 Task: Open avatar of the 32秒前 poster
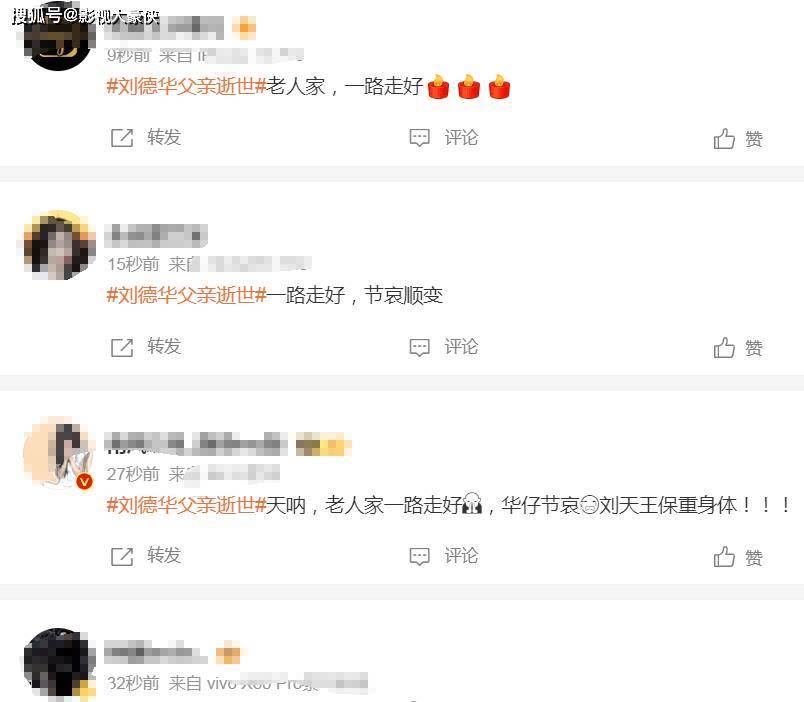coord(58,663)
